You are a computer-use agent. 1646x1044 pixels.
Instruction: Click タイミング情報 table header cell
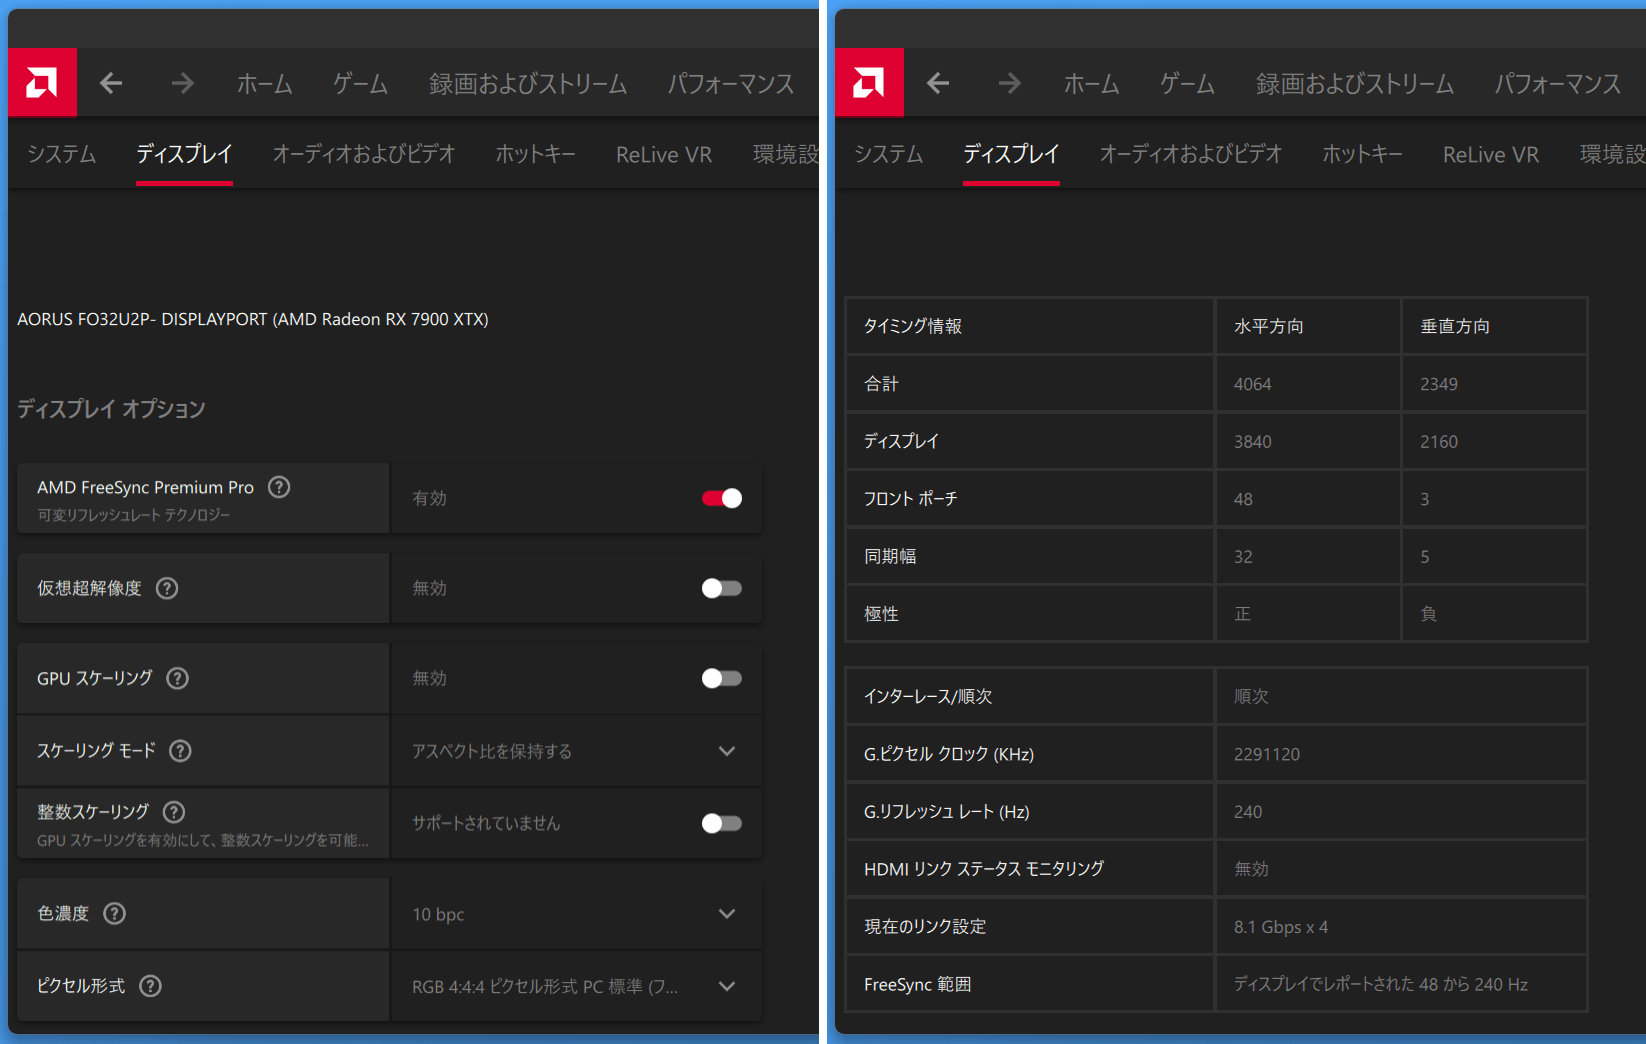(x=1030, y=326)
